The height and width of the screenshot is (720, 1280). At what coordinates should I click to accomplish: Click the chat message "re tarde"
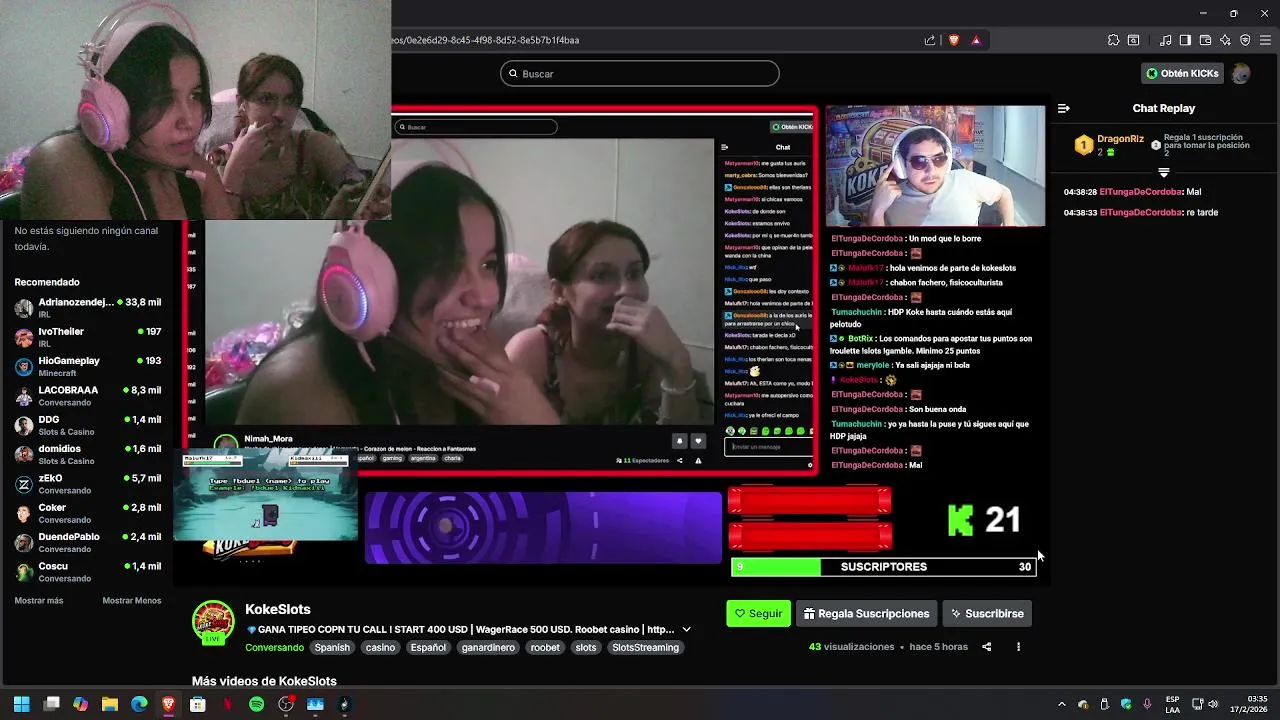[1202, 212]
